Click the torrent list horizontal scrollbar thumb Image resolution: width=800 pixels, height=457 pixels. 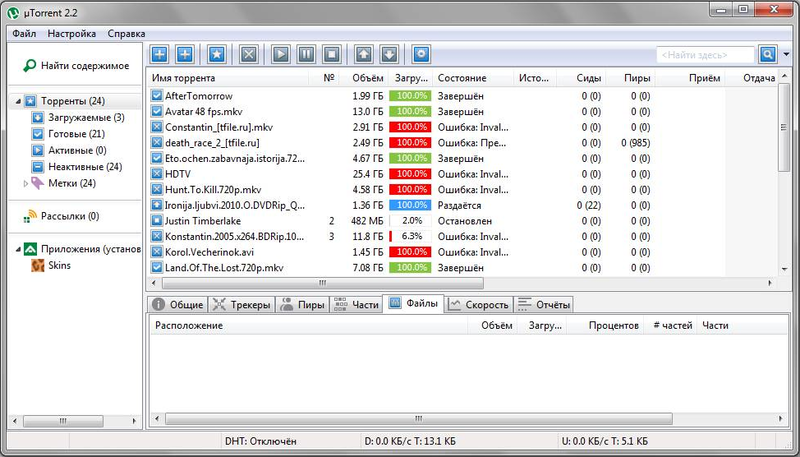click(322, 283)
